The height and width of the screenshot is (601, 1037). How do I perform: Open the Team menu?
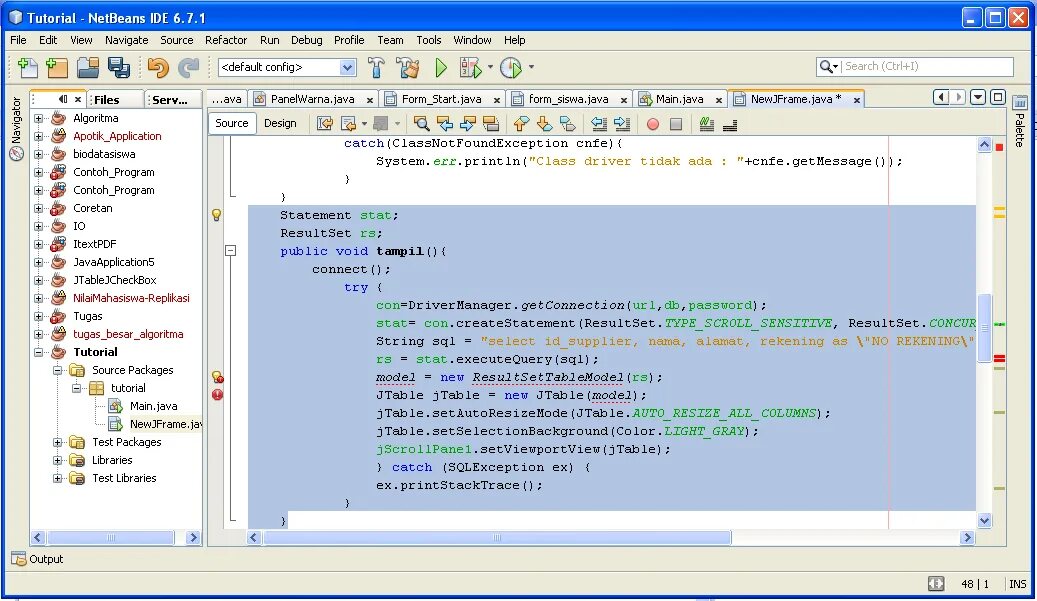[390, 40]
